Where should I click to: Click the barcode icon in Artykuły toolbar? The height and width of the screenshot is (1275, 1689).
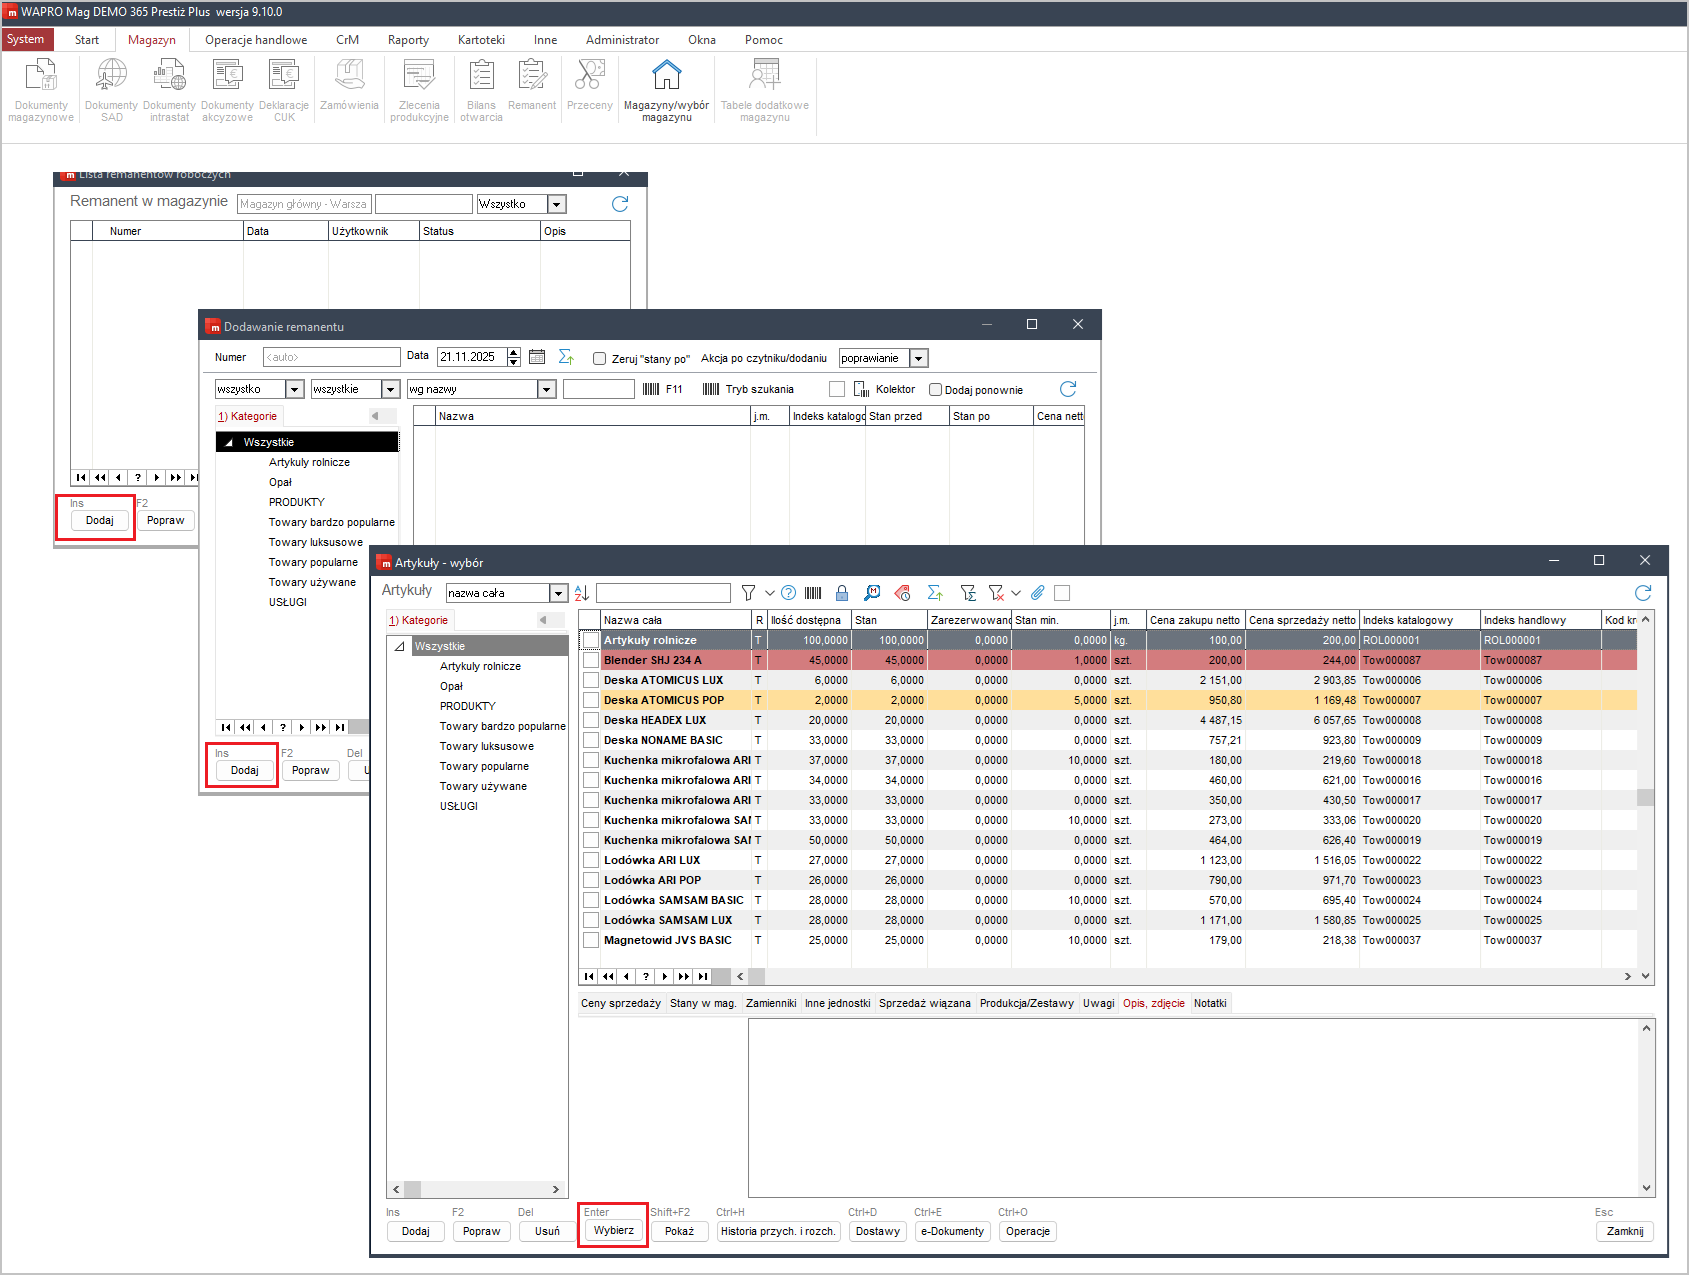point(813,593)
